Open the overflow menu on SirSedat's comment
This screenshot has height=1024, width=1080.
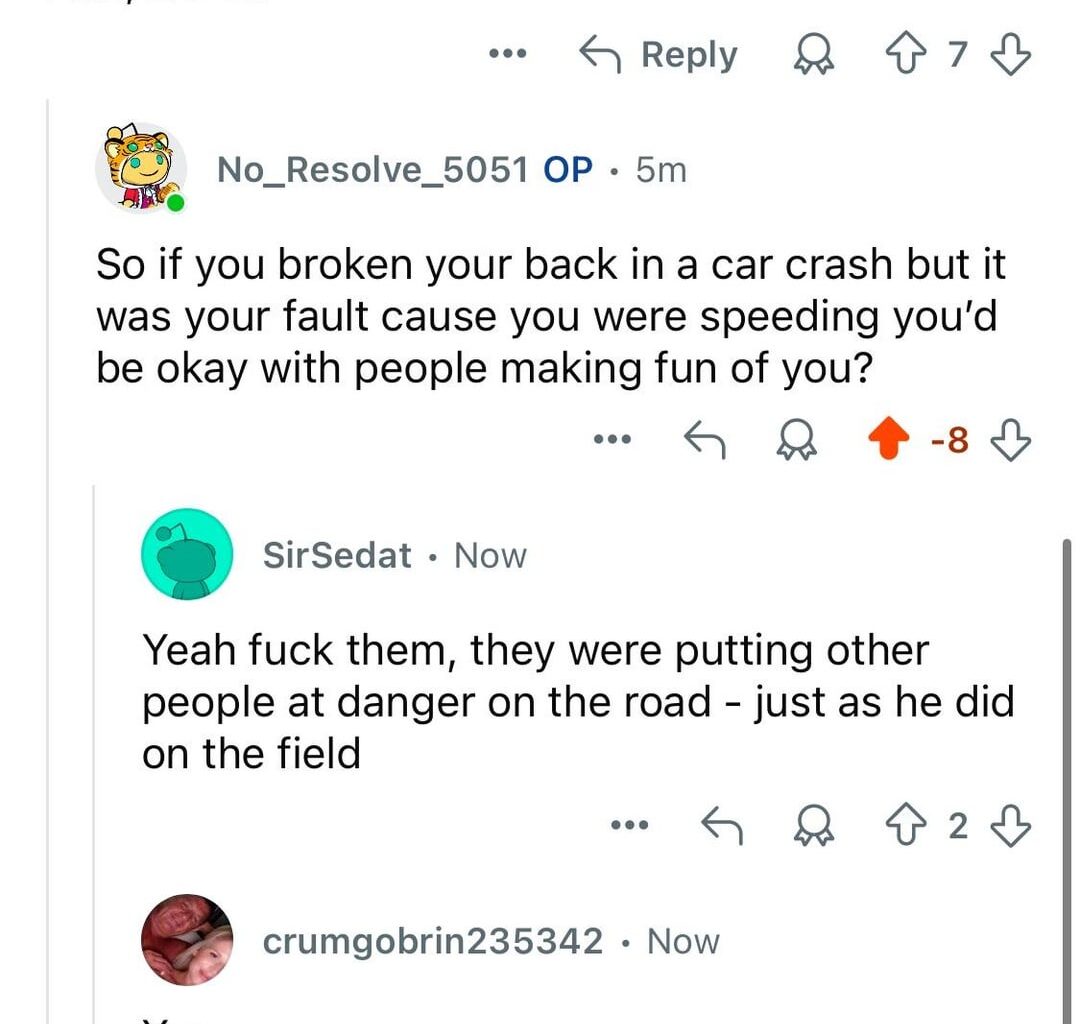(x=630, y=825)
